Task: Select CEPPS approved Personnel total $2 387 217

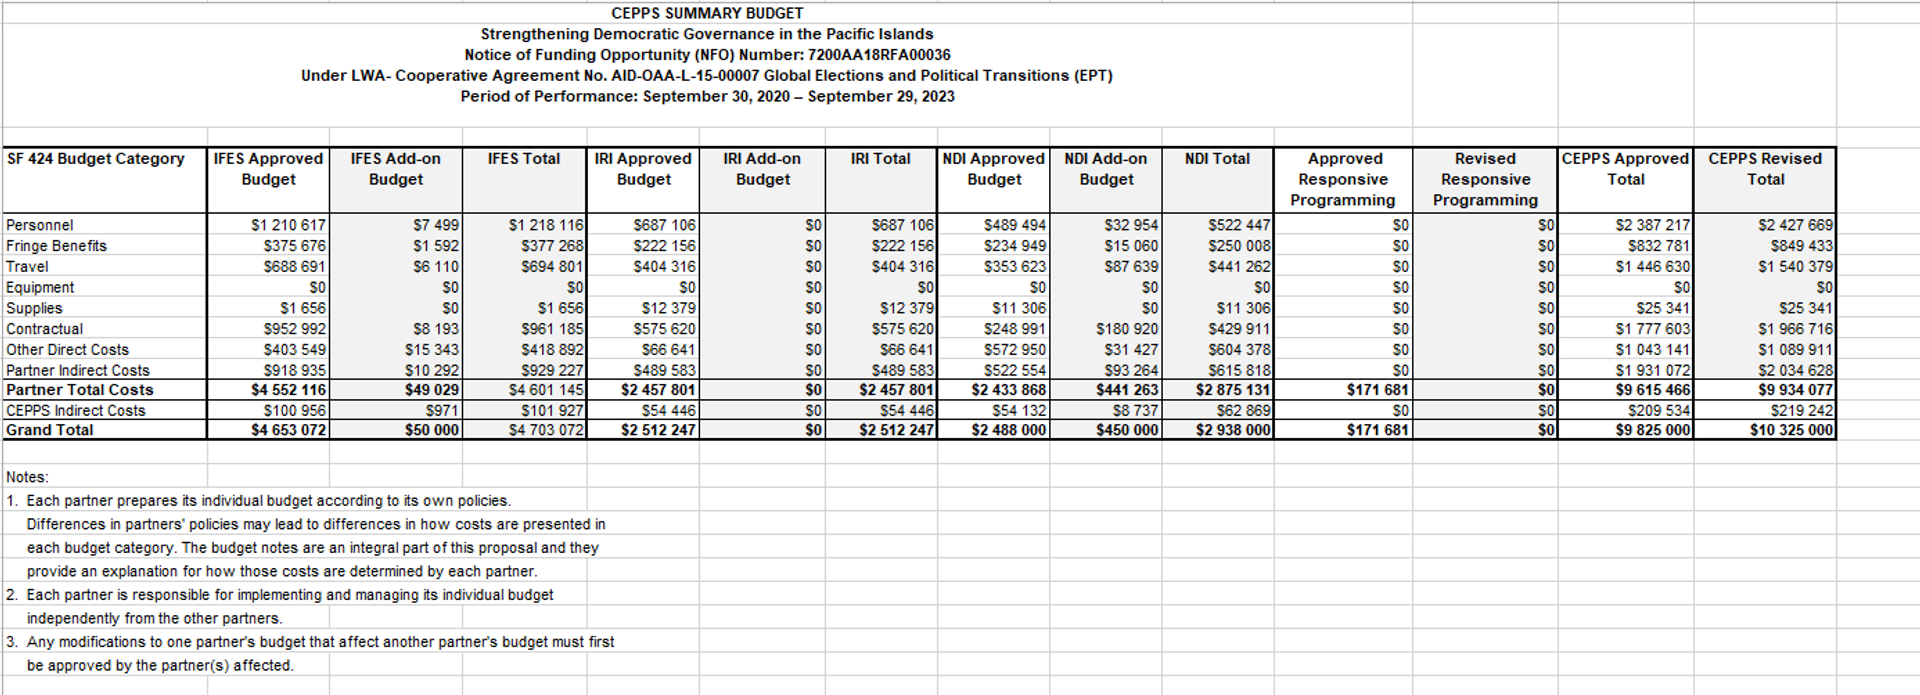Action: [x=1653, y=225]
